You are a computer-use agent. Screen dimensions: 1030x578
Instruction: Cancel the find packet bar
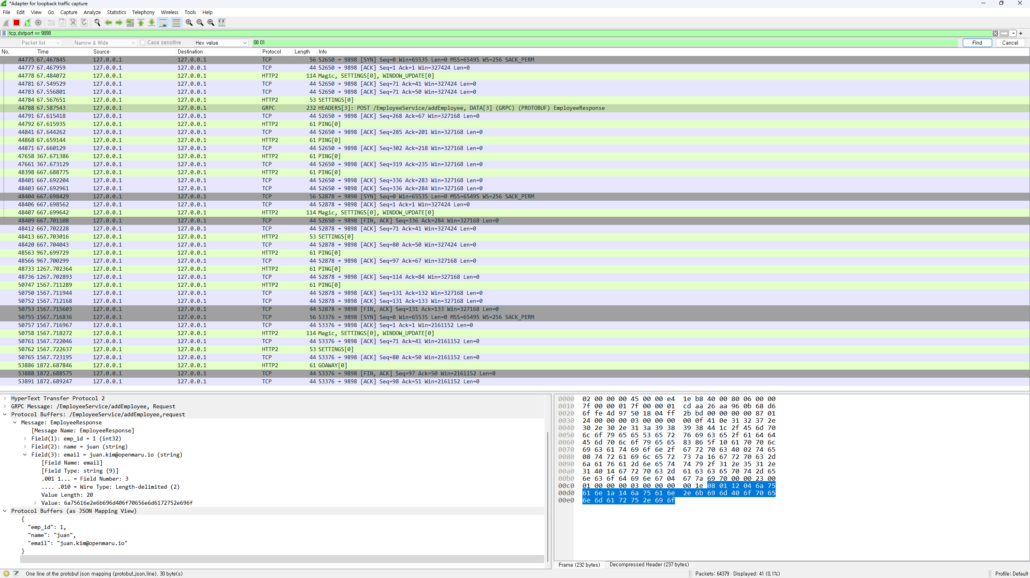point(1010,43)
